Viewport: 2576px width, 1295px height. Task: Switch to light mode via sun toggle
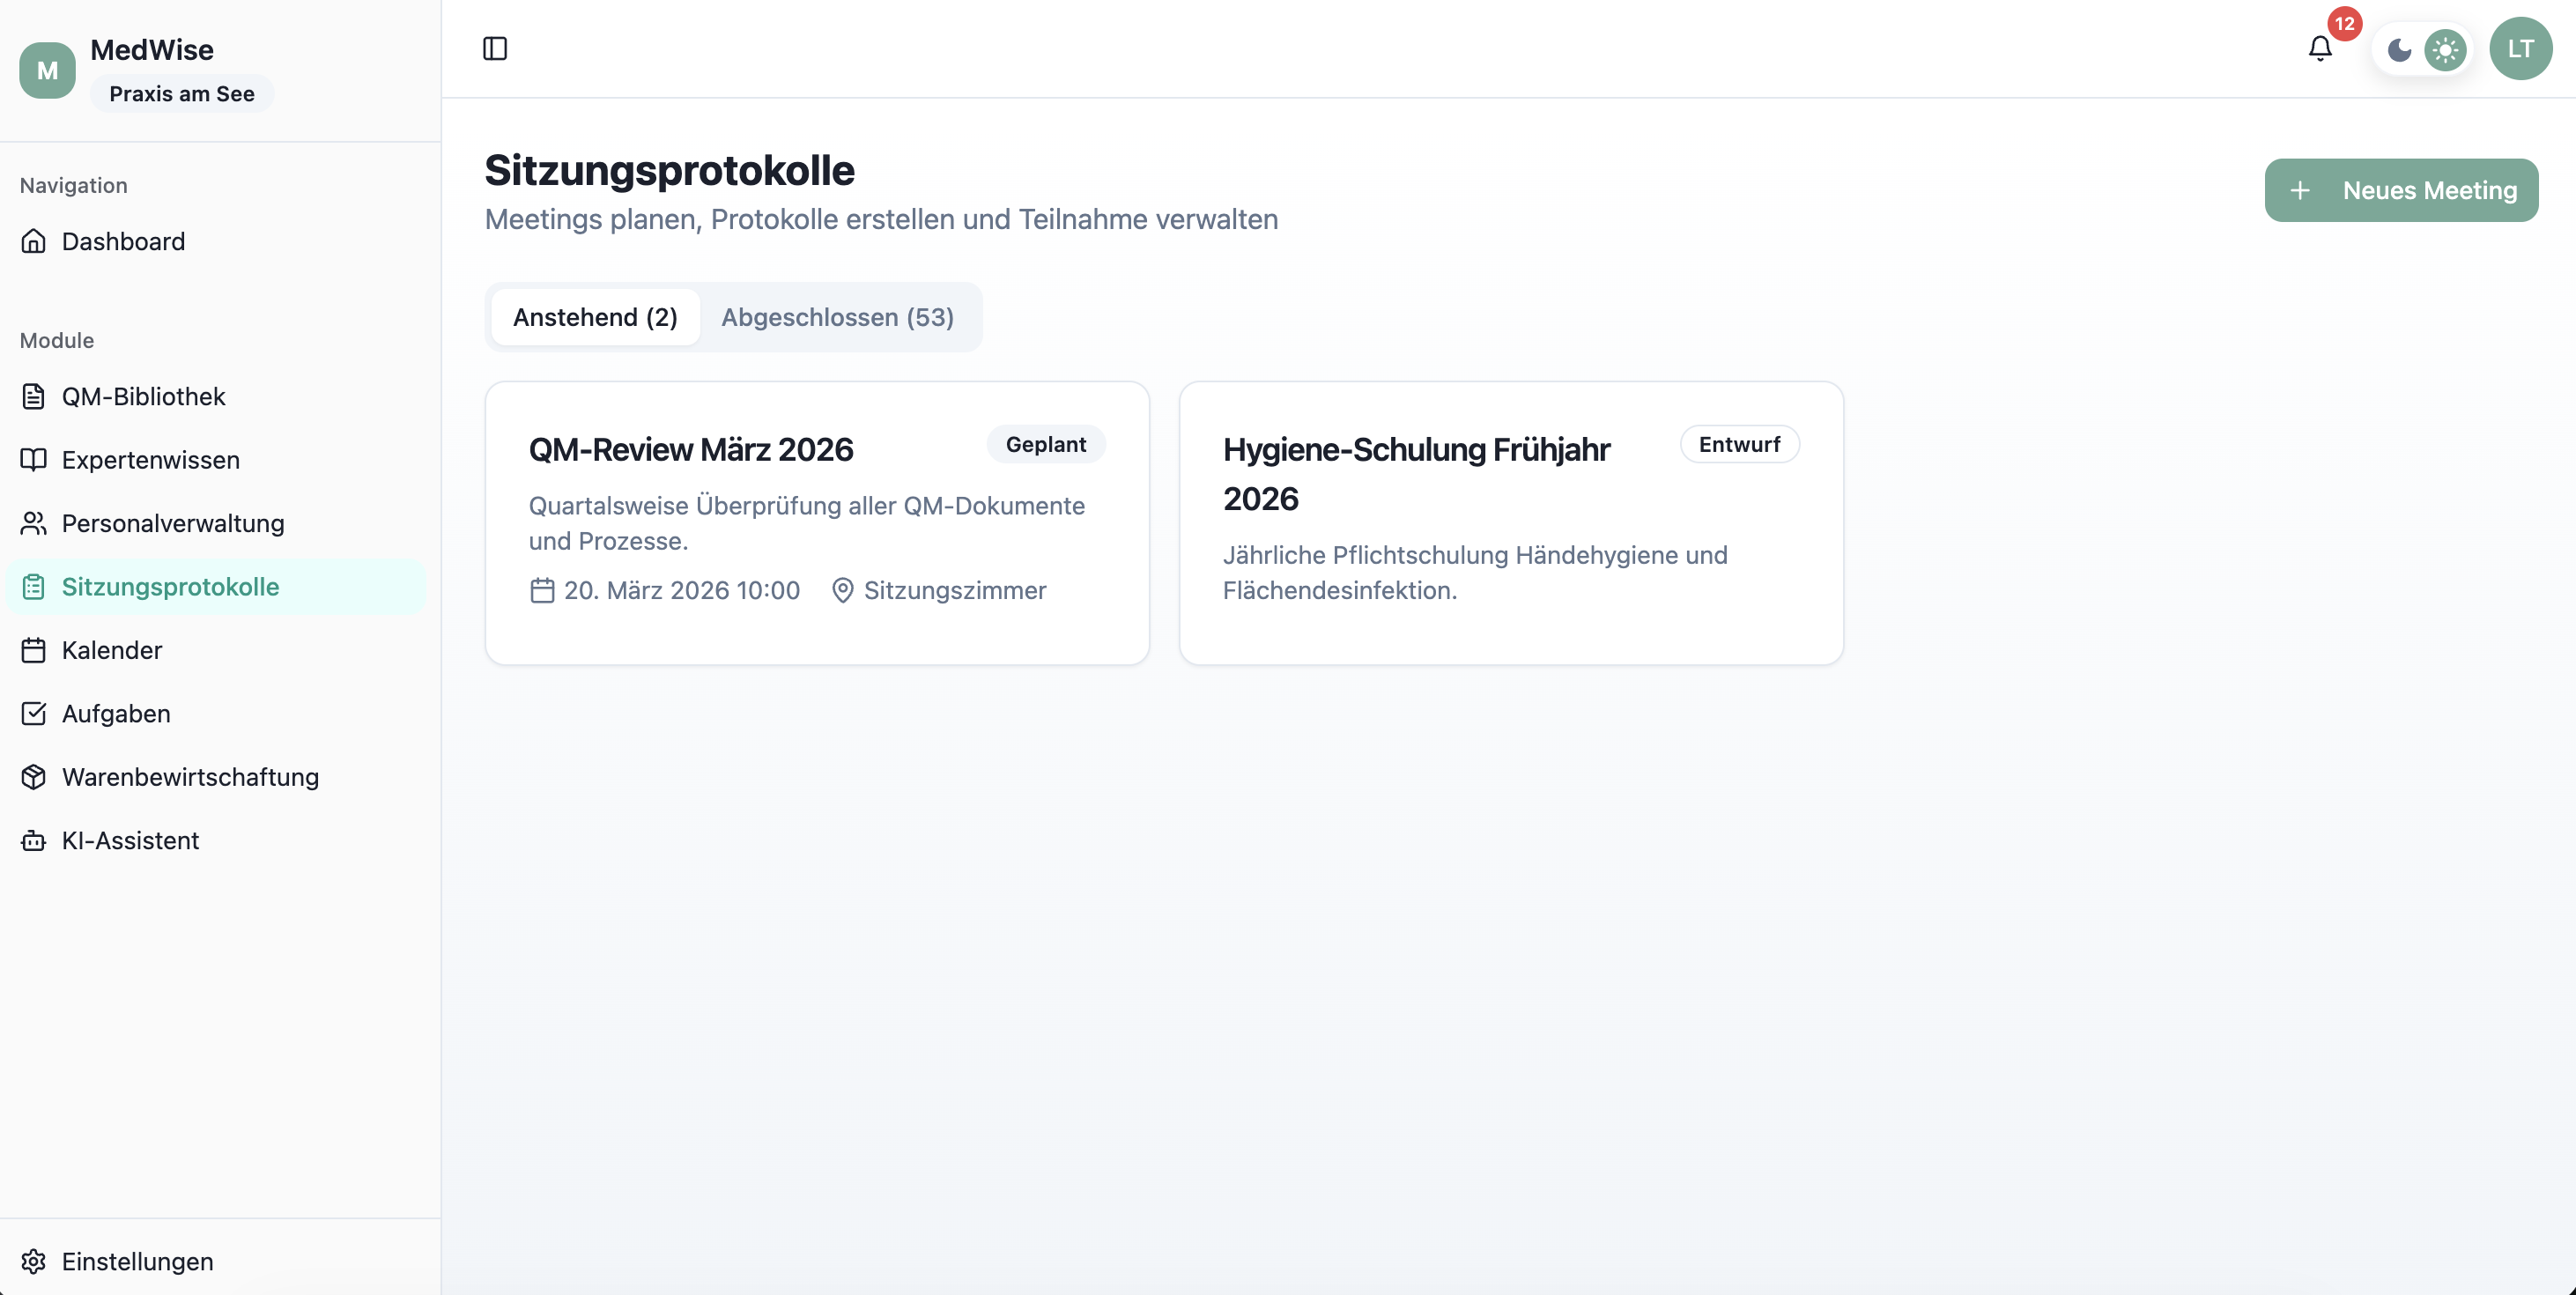click(x=2446, y=49)
